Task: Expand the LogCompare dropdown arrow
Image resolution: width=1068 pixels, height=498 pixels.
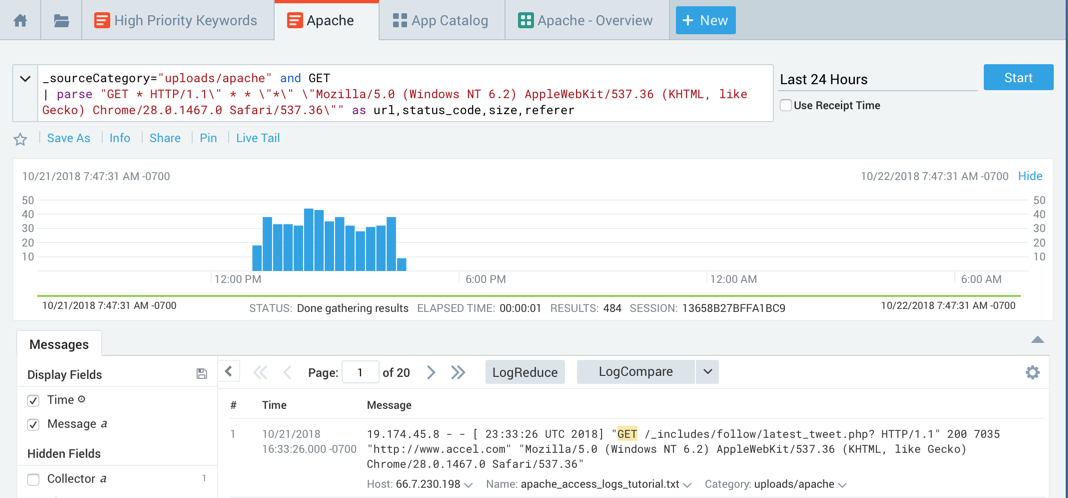Action: pos(707,372)
